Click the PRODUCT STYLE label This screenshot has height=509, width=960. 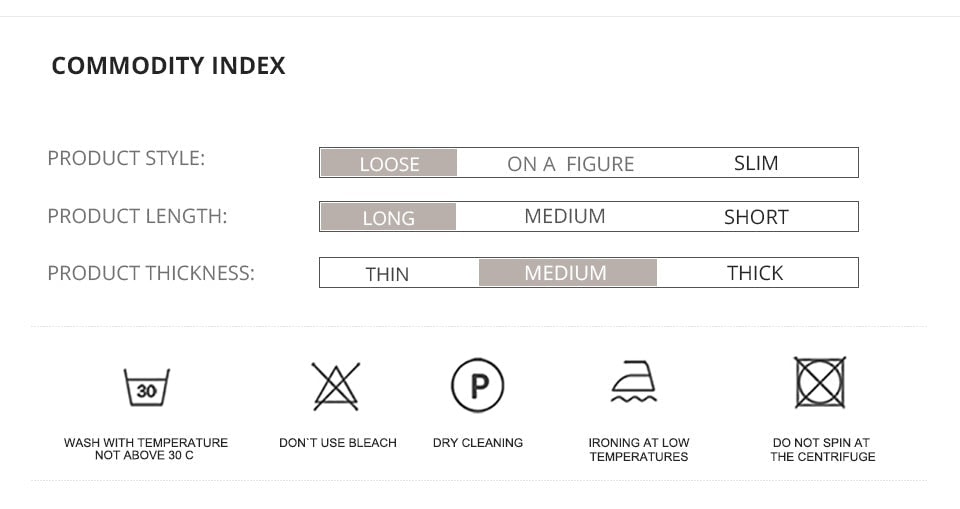(126, 158)
